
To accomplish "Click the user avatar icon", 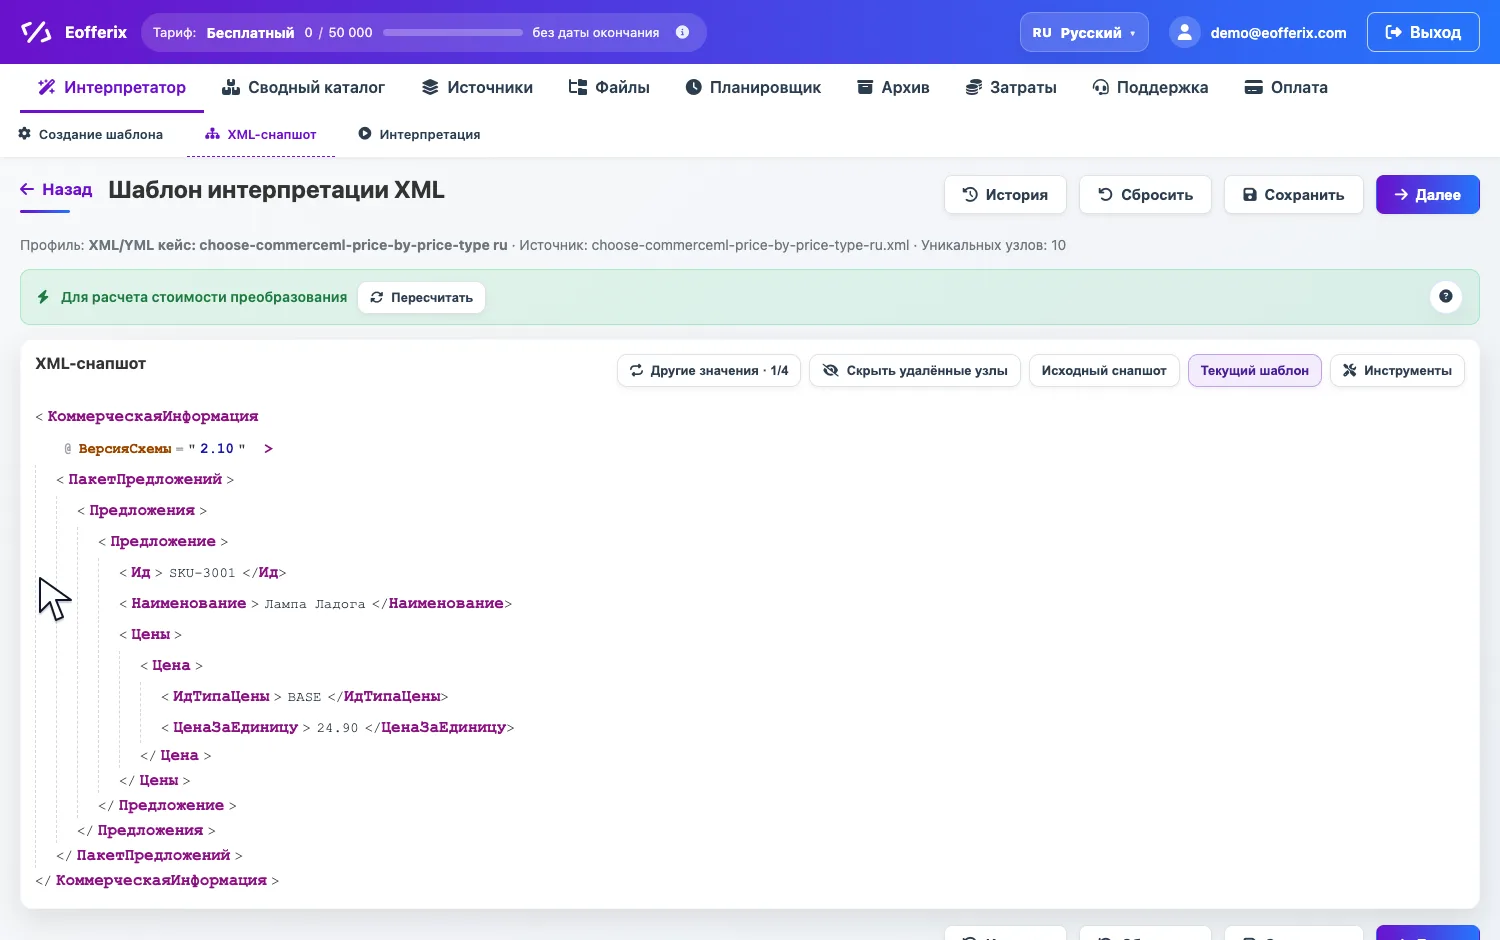I will [x=1184, y=32].
